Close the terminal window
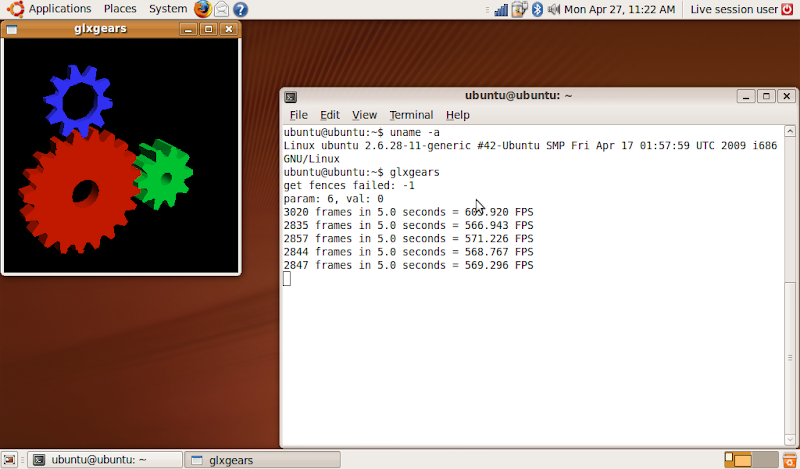This screenshot has height=469, width=800. [x=787, y=96]
